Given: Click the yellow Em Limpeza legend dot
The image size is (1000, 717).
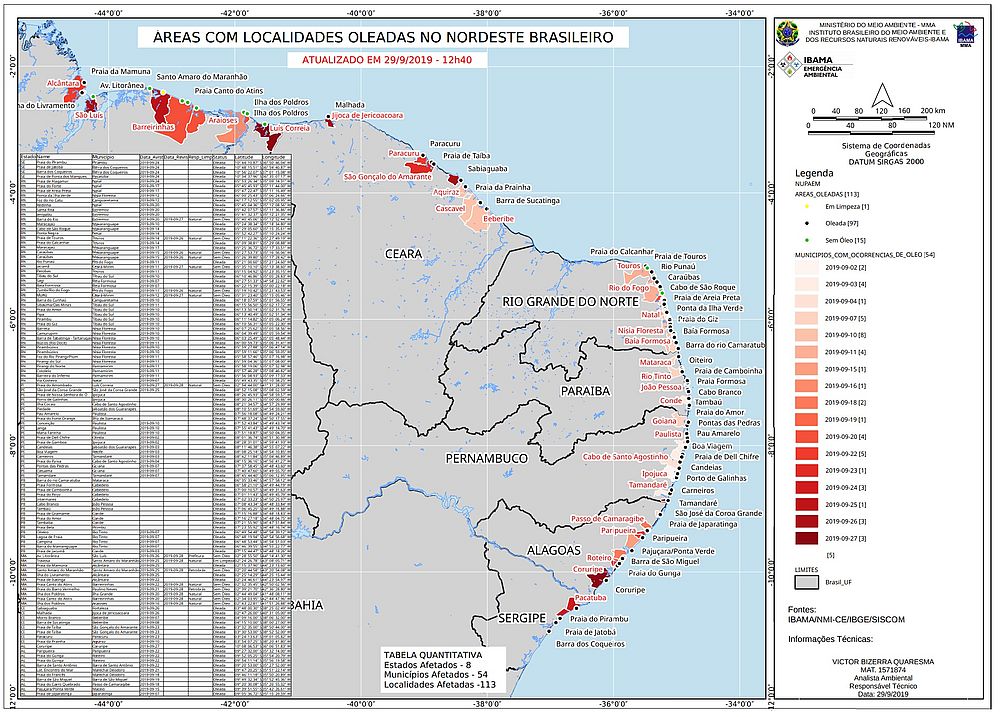Looking at the screenshot, I should (806, 206).
